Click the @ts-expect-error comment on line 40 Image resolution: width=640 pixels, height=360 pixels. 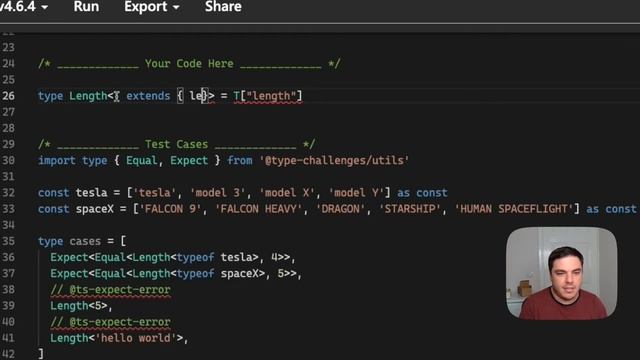tap(110, 322)
